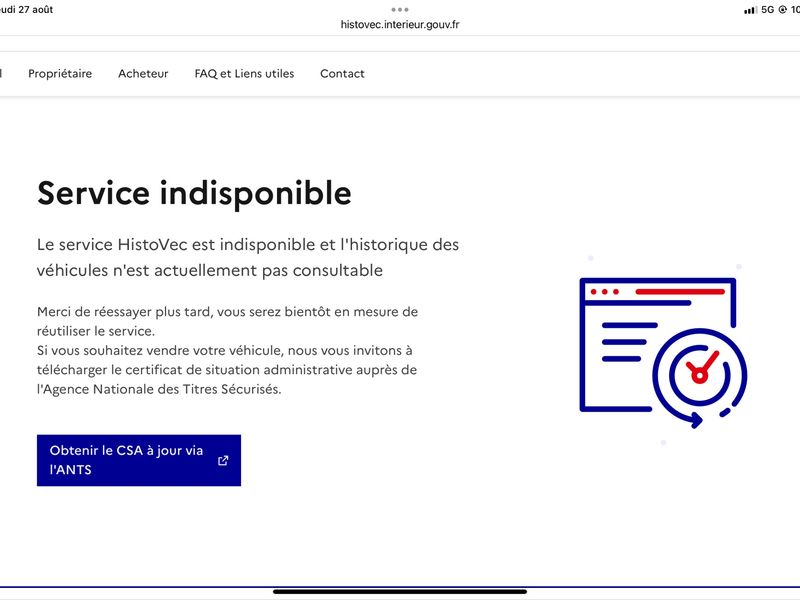Viewport: 800px width, 600px height.
Task: Click the 'Le service HistoVec est indisponible' sentence
Action: (x=248, y=257)
